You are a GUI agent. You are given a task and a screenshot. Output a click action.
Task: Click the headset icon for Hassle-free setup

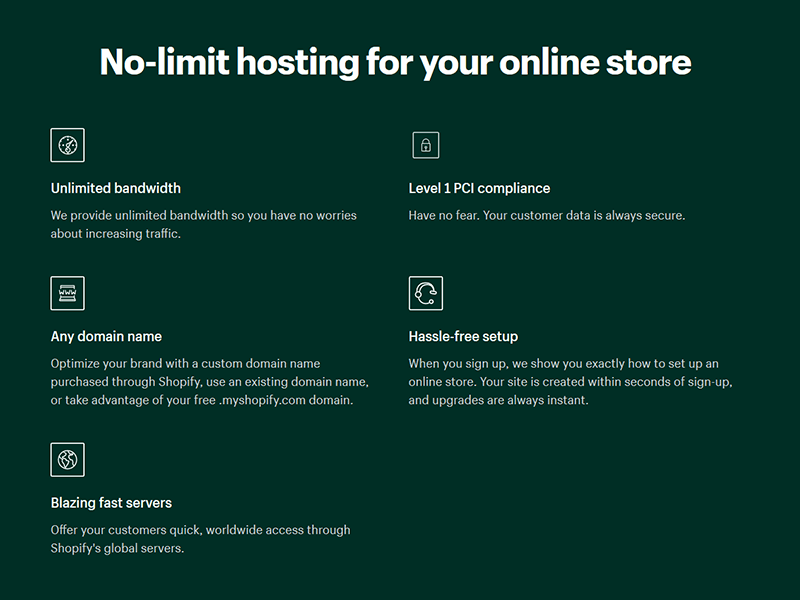coord(426,293)
